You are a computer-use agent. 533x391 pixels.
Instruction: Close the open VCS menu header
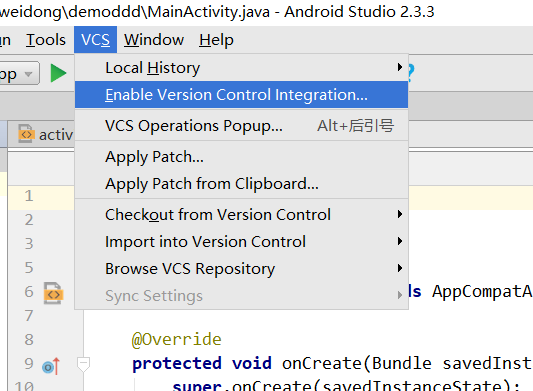tap(96, 40)
